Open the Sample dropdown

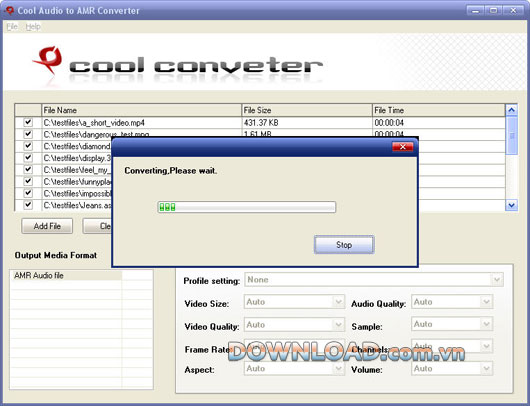(452, 324)
